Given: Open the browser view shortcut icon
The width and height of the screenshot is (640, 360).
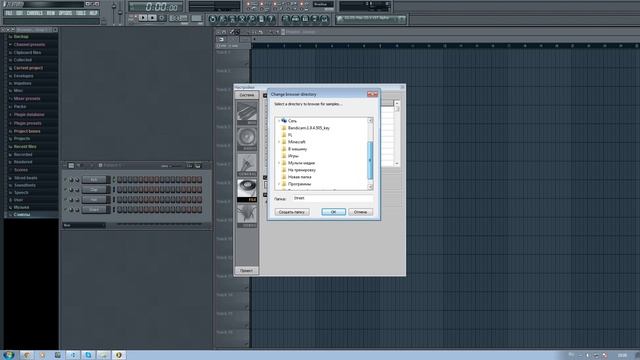Looking at the screenshot, I should click(315, 19).
